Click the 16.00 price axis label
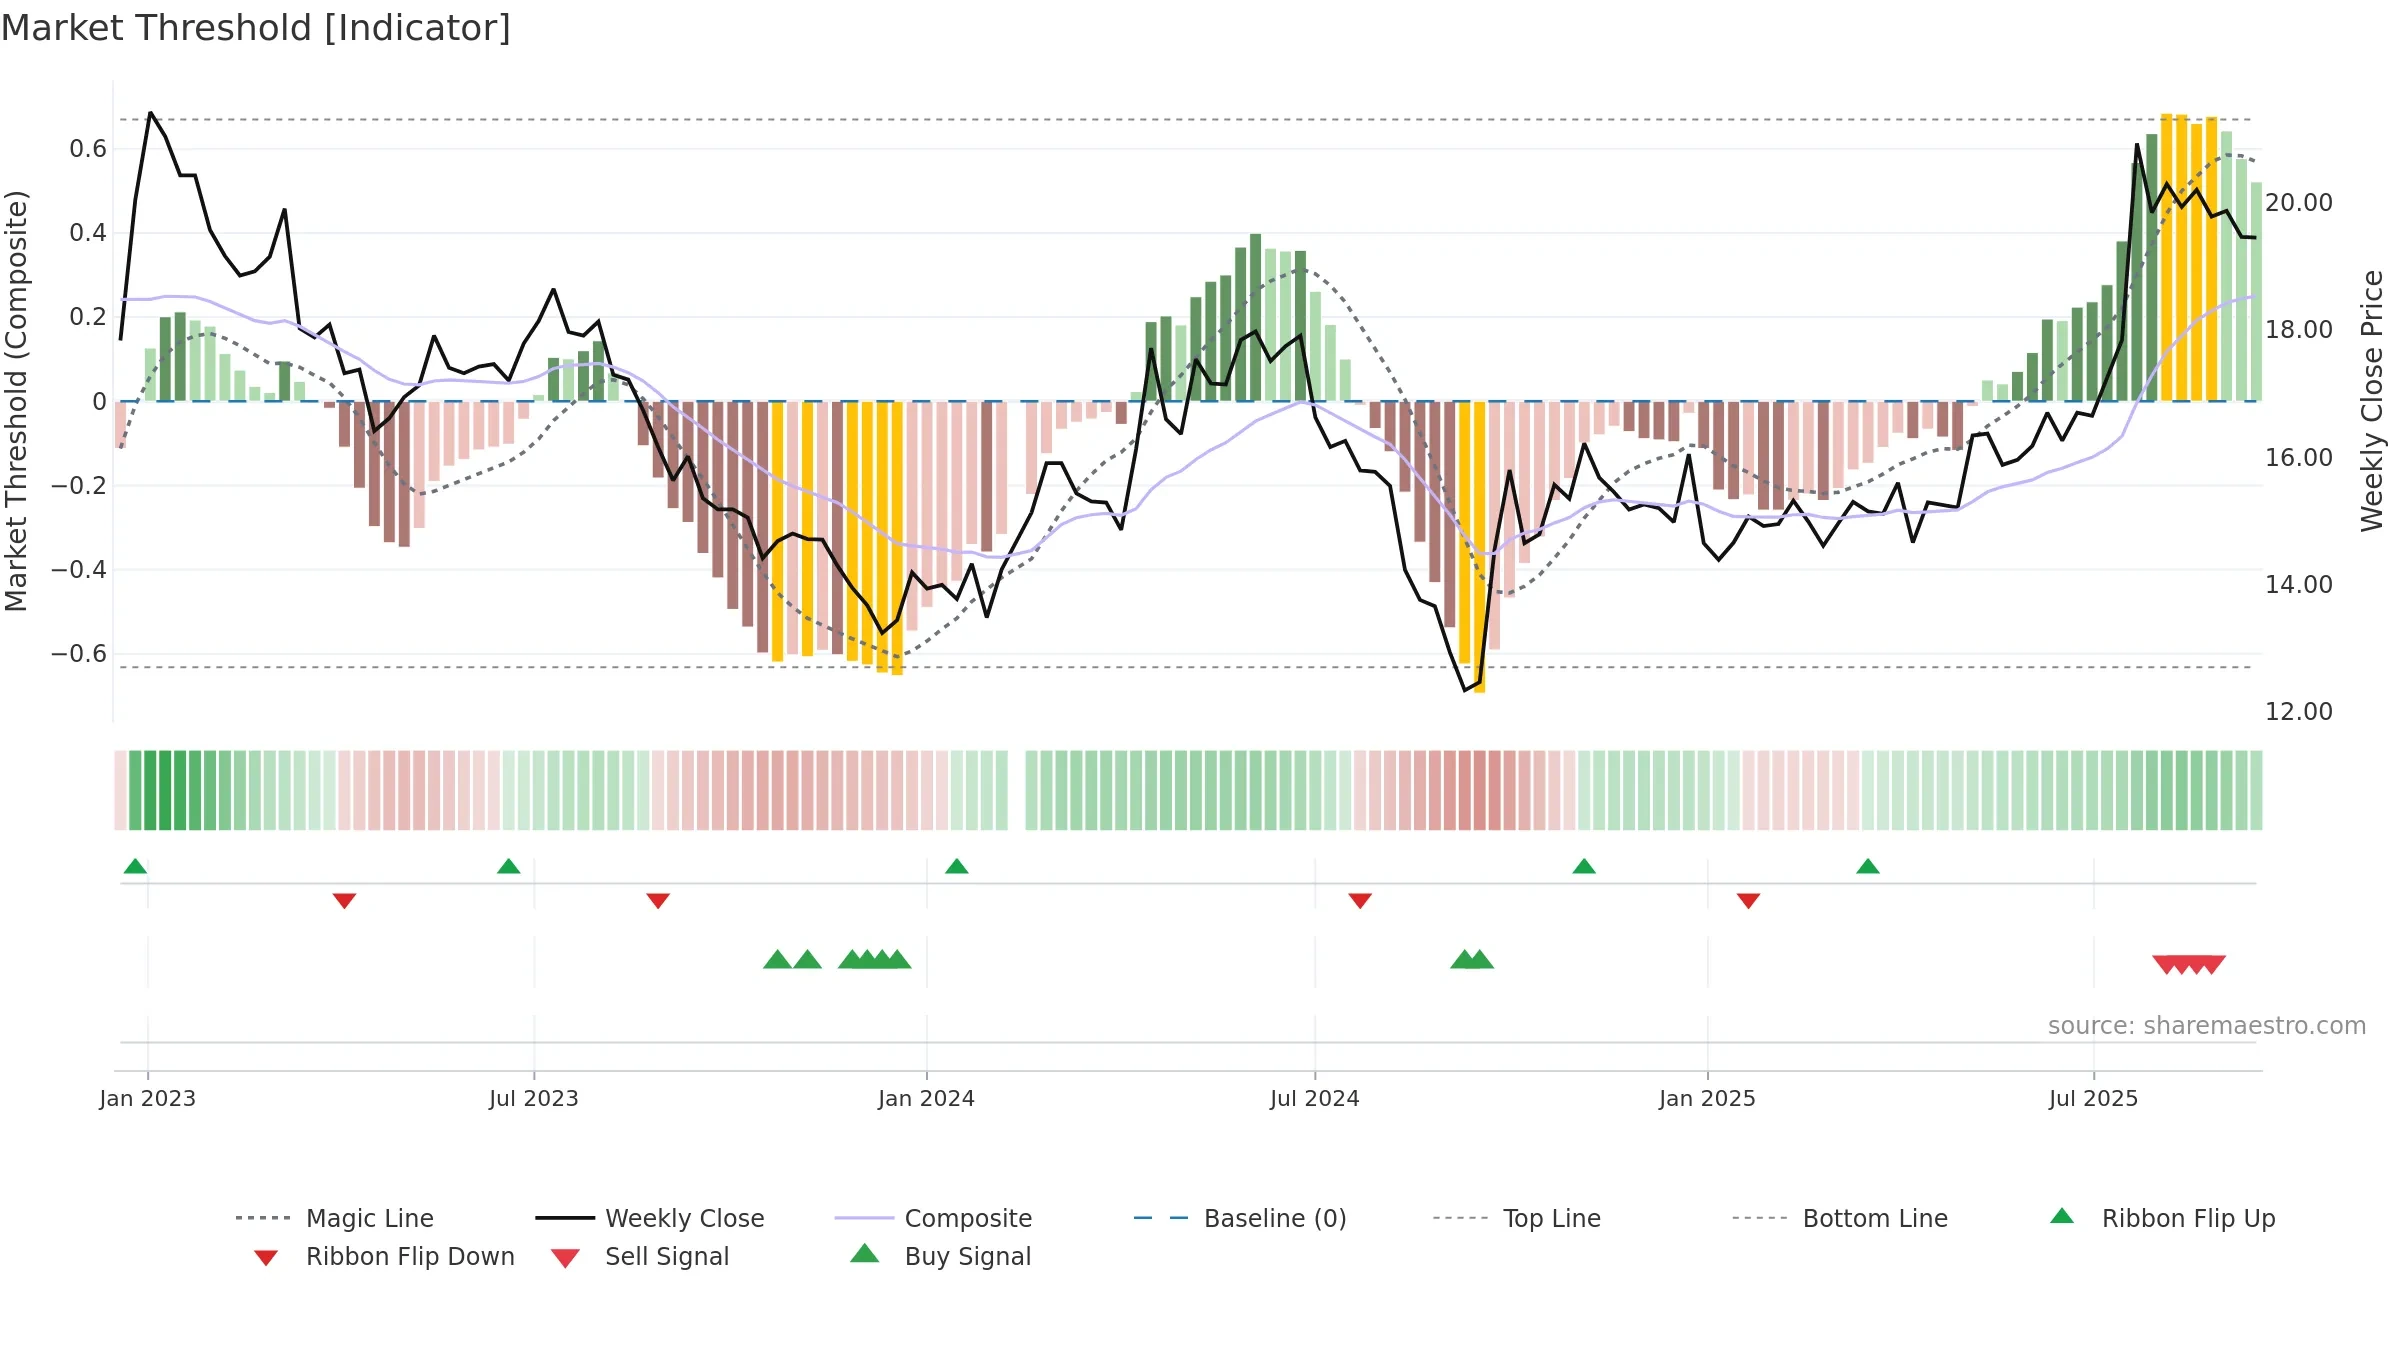Screen dimensions: 2400x1350 coord(2299,458)
